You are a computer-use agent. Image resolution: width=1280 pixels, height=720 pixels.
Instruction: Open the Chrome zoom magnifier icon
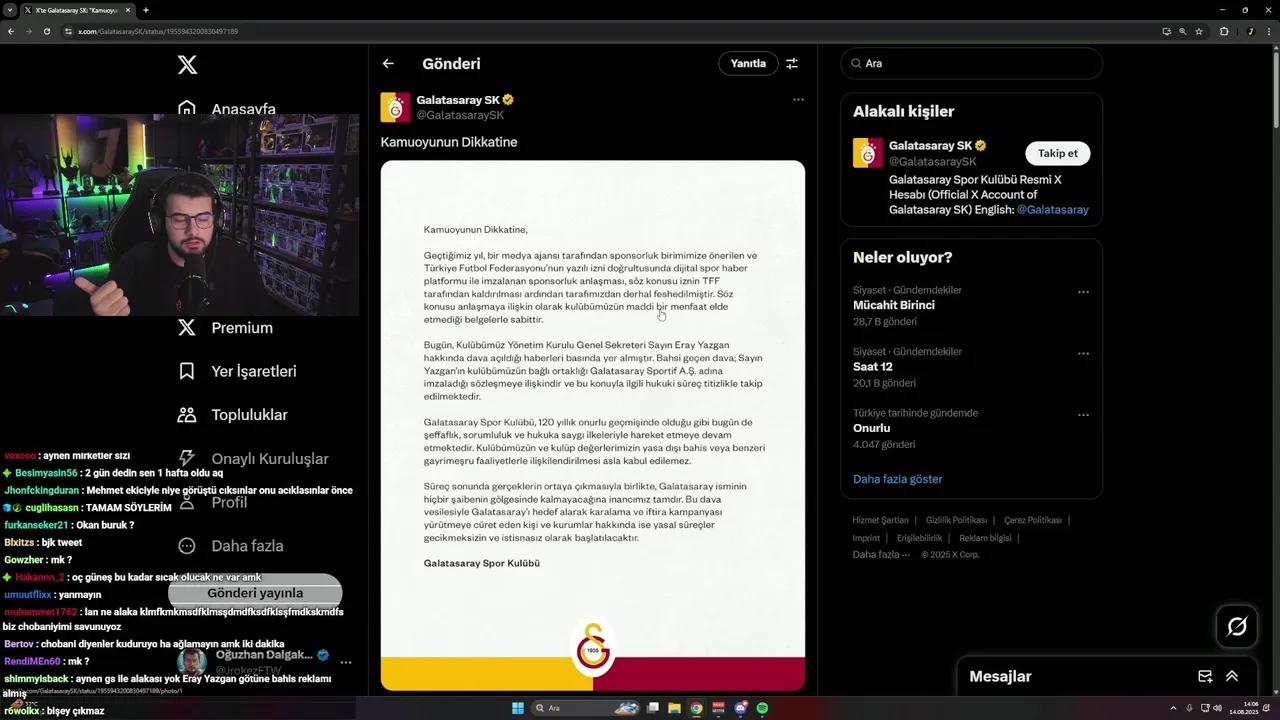click(x=1183, y=31)
